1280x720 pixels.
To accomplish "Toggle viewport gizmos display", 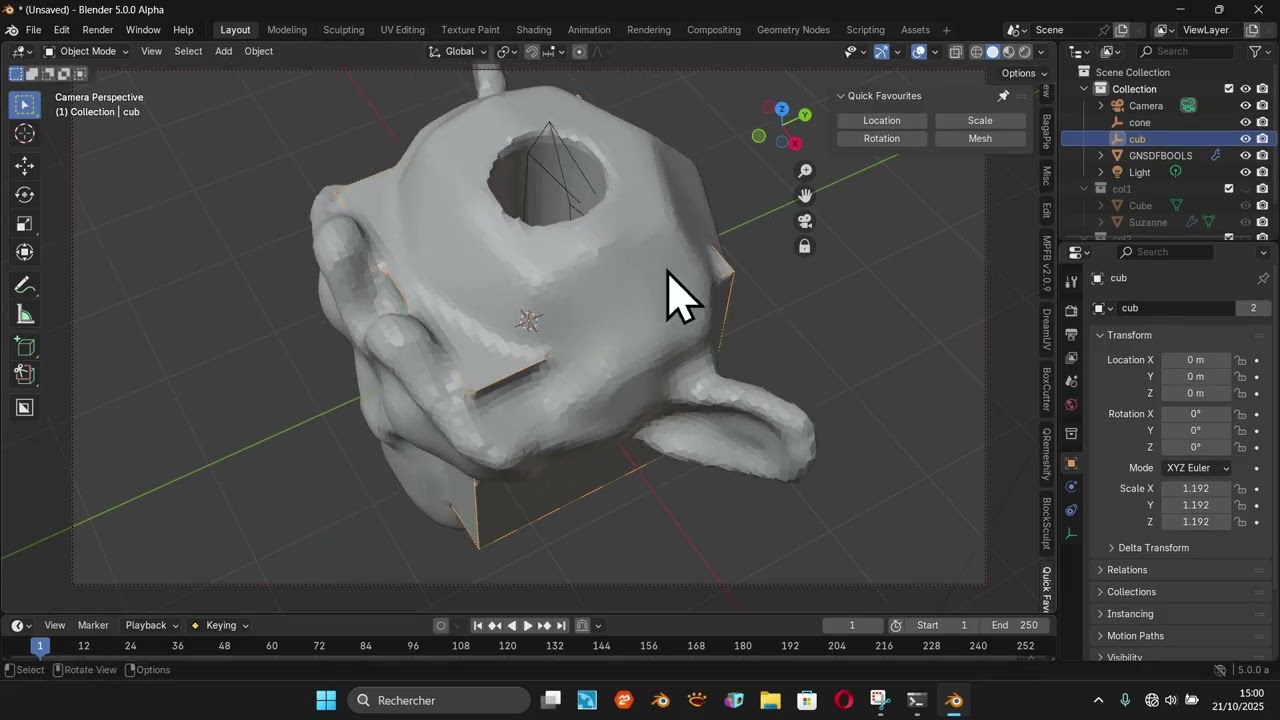I will tap(881, 52).
